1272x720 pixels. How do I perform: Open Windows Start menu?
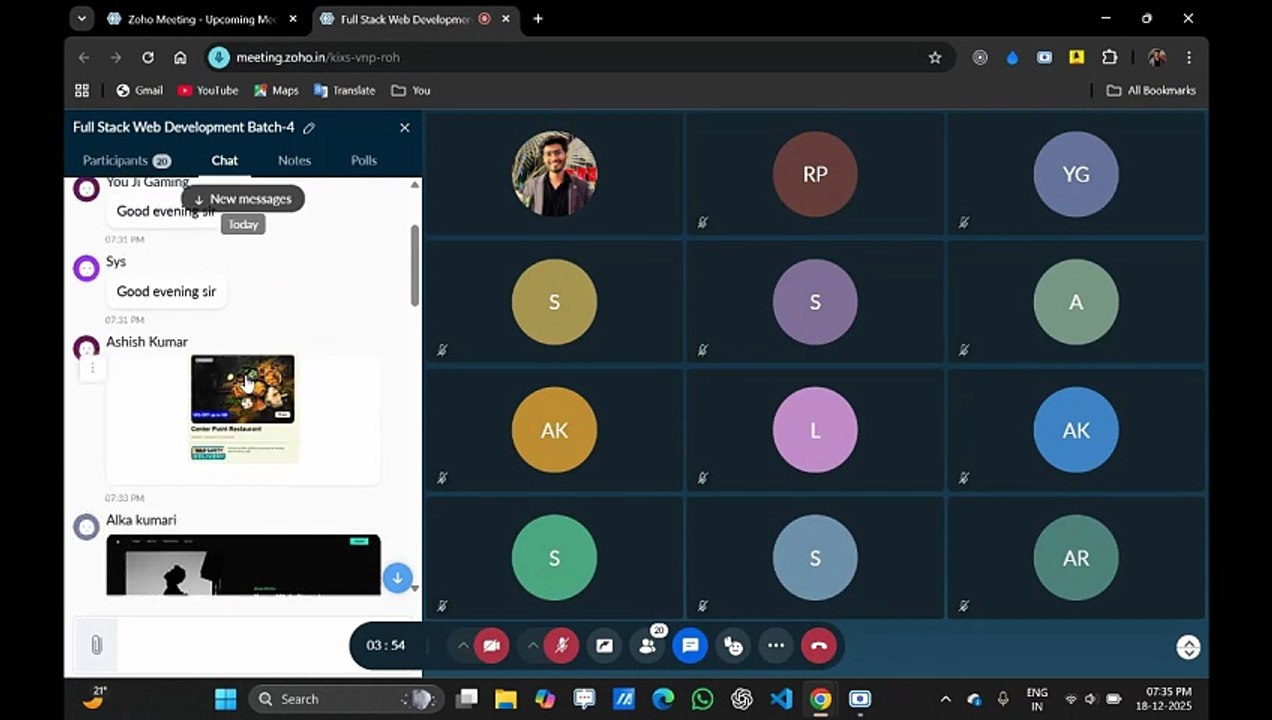pos(226,699)
